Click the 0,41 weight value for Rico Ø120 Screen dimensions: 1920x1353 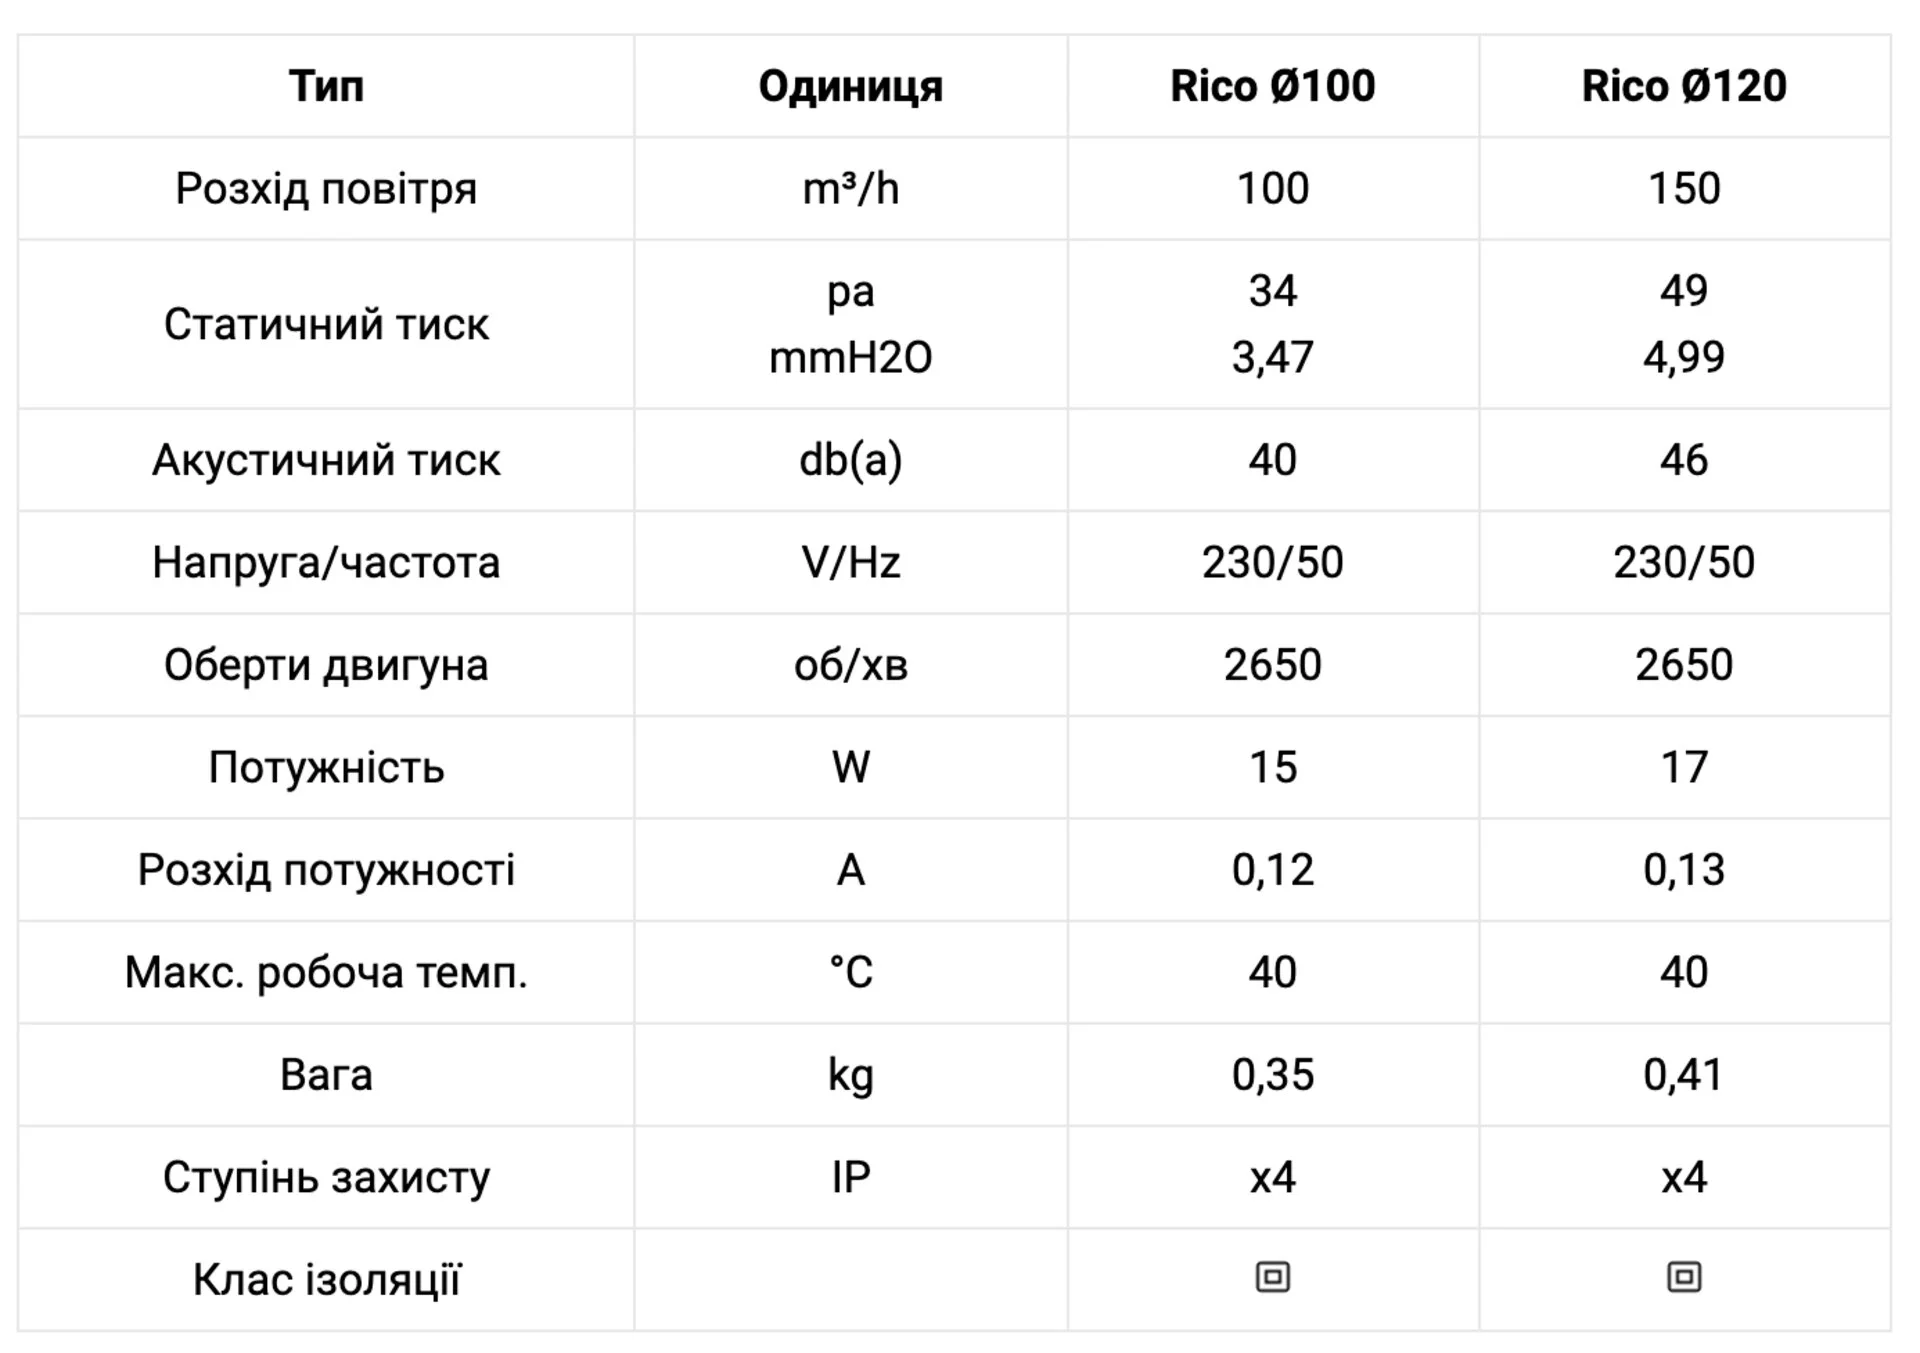(1684, 1075)
